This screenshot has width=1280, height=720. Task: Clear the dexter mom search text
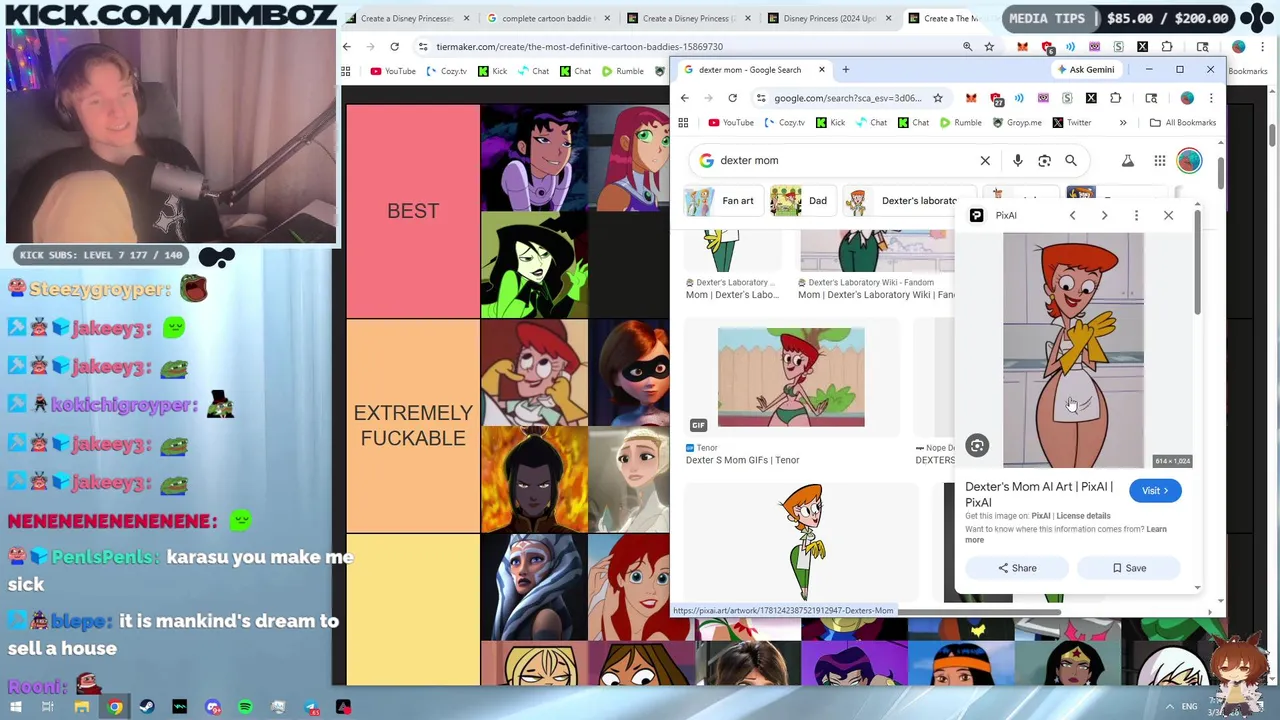pos(985,160)
